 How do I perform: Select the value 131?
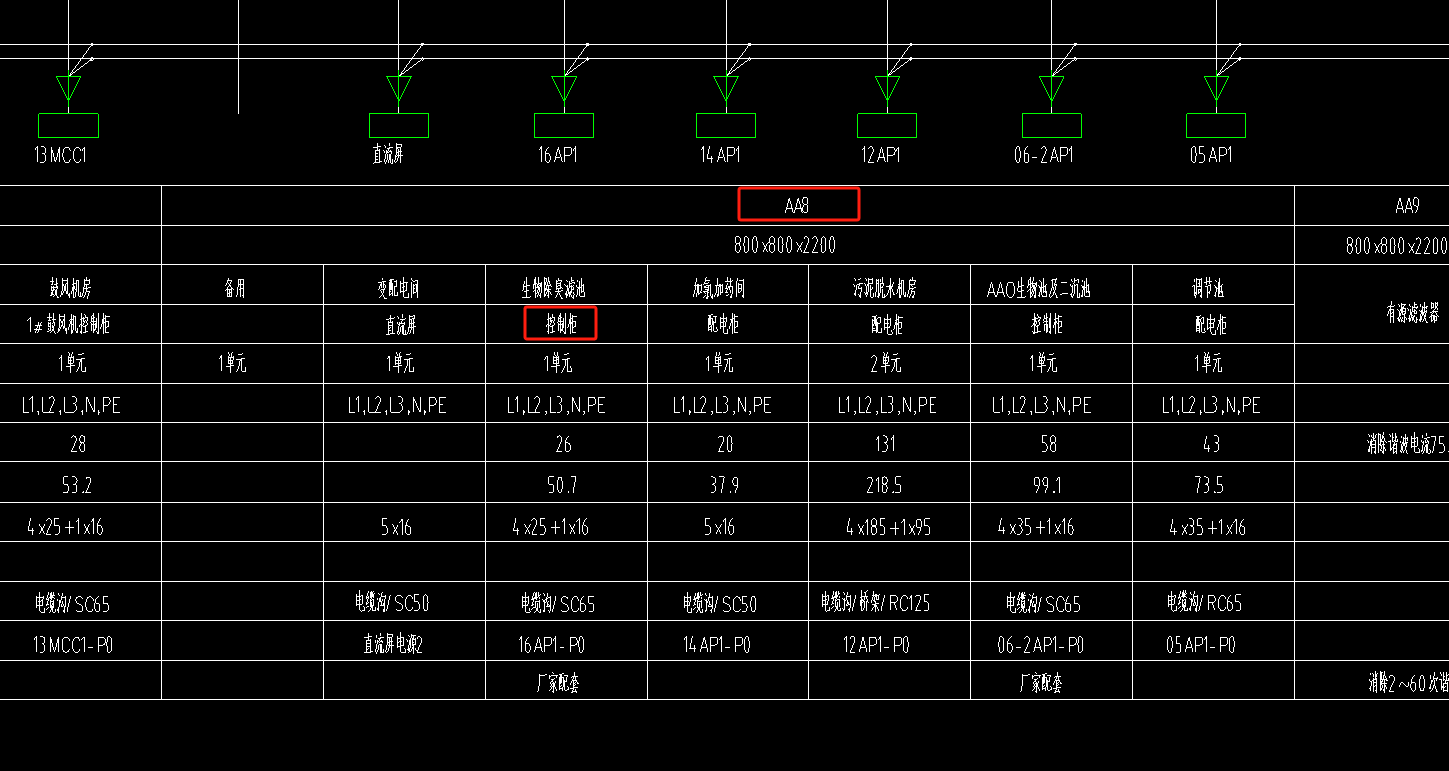[x=884, y=444]
